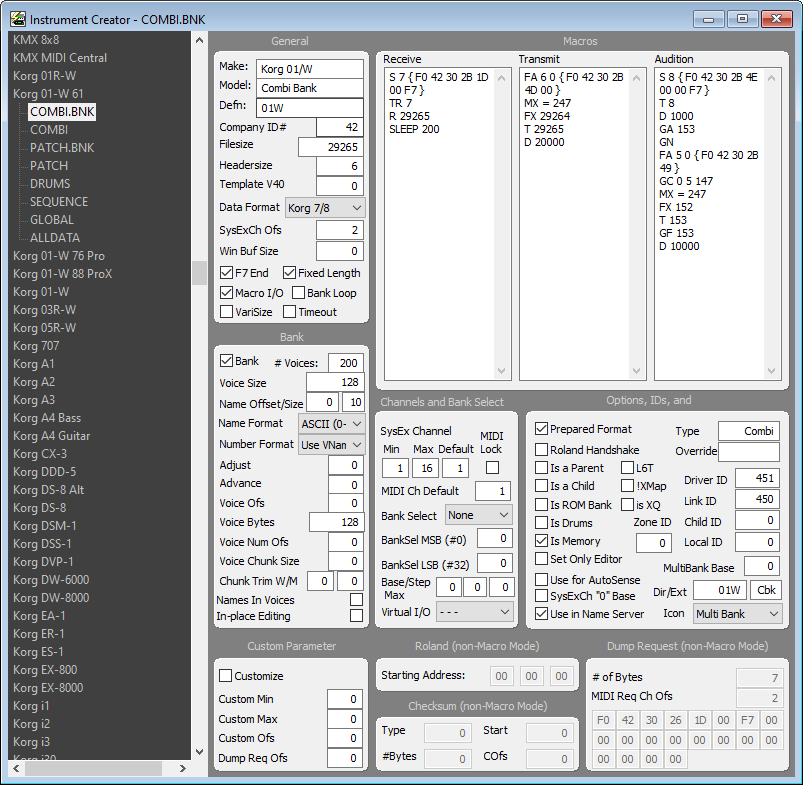Open the Data Format dropdown
This screenshot has height=785, width=803.
pos(325,208)
